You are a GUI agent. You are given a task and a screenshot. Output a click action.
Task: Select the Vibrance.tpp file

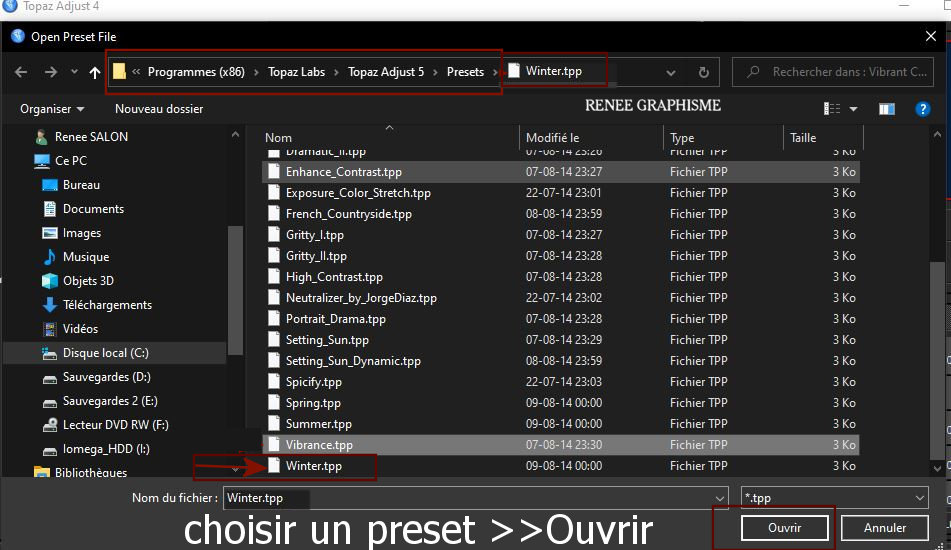click(560, 445)
